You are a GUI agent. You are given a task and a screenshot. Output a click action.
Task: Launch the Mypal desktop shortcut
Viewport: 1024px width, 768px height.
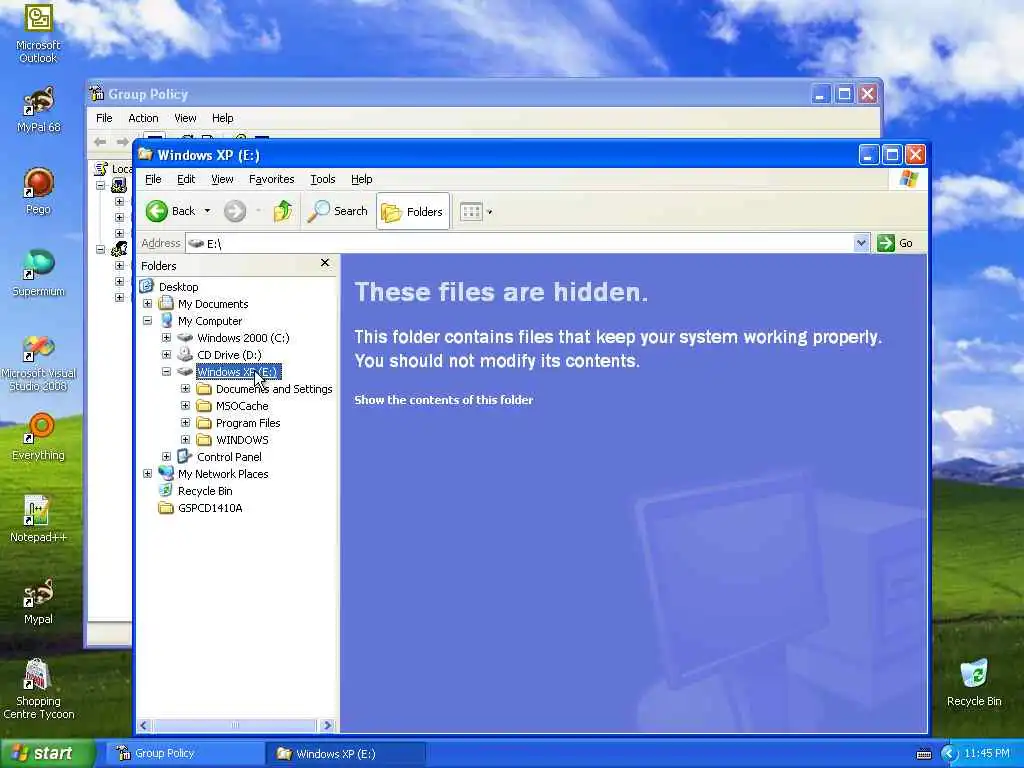pyautogui.click(x=38, y=601)
